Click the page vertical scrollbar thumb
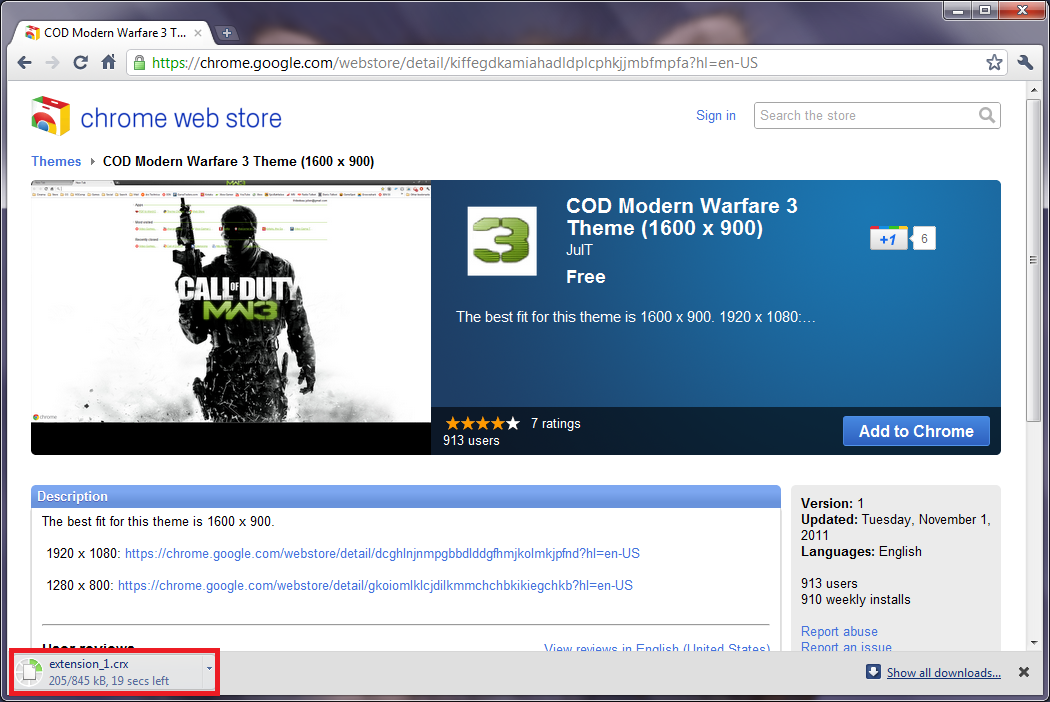1050x702 pixels. tap(1033, 260)
